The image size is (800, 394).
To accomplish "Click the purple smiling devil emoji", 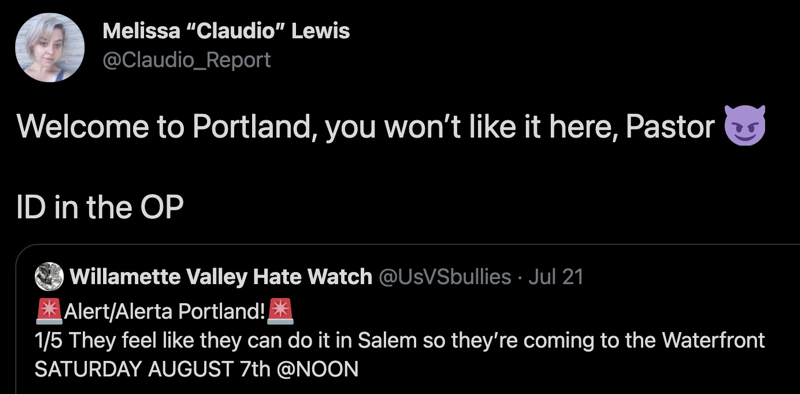I will tap(745, 126).
